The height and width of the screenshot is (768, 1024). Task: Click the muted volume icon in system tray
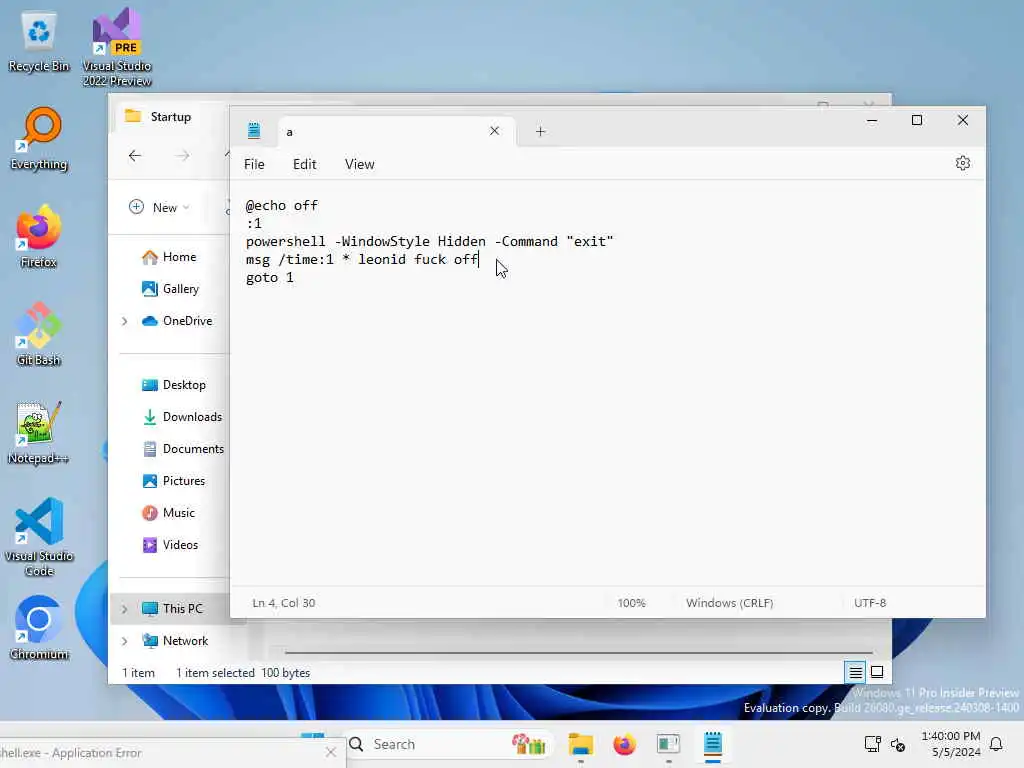click(x=898, y=744)
